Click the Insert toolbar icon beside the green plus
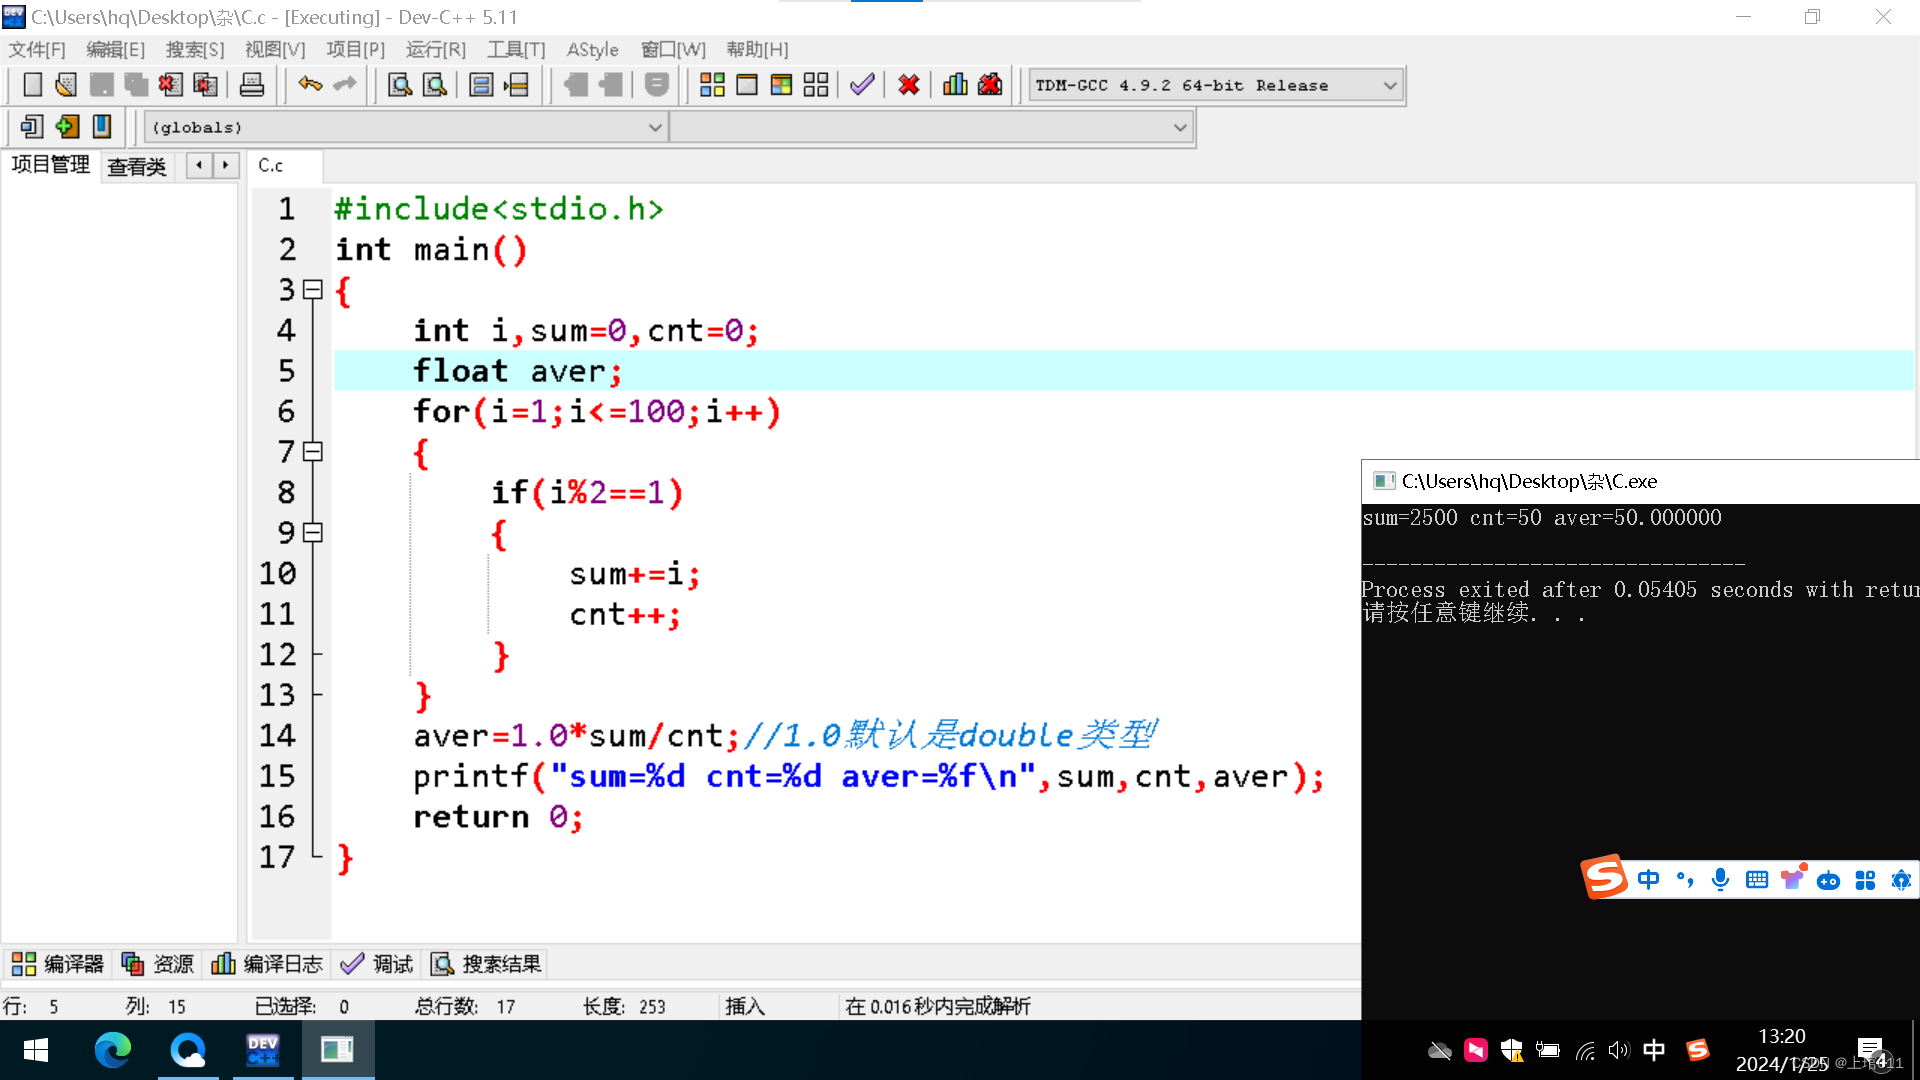The image size is (1920, 1080). click(32, 127)
